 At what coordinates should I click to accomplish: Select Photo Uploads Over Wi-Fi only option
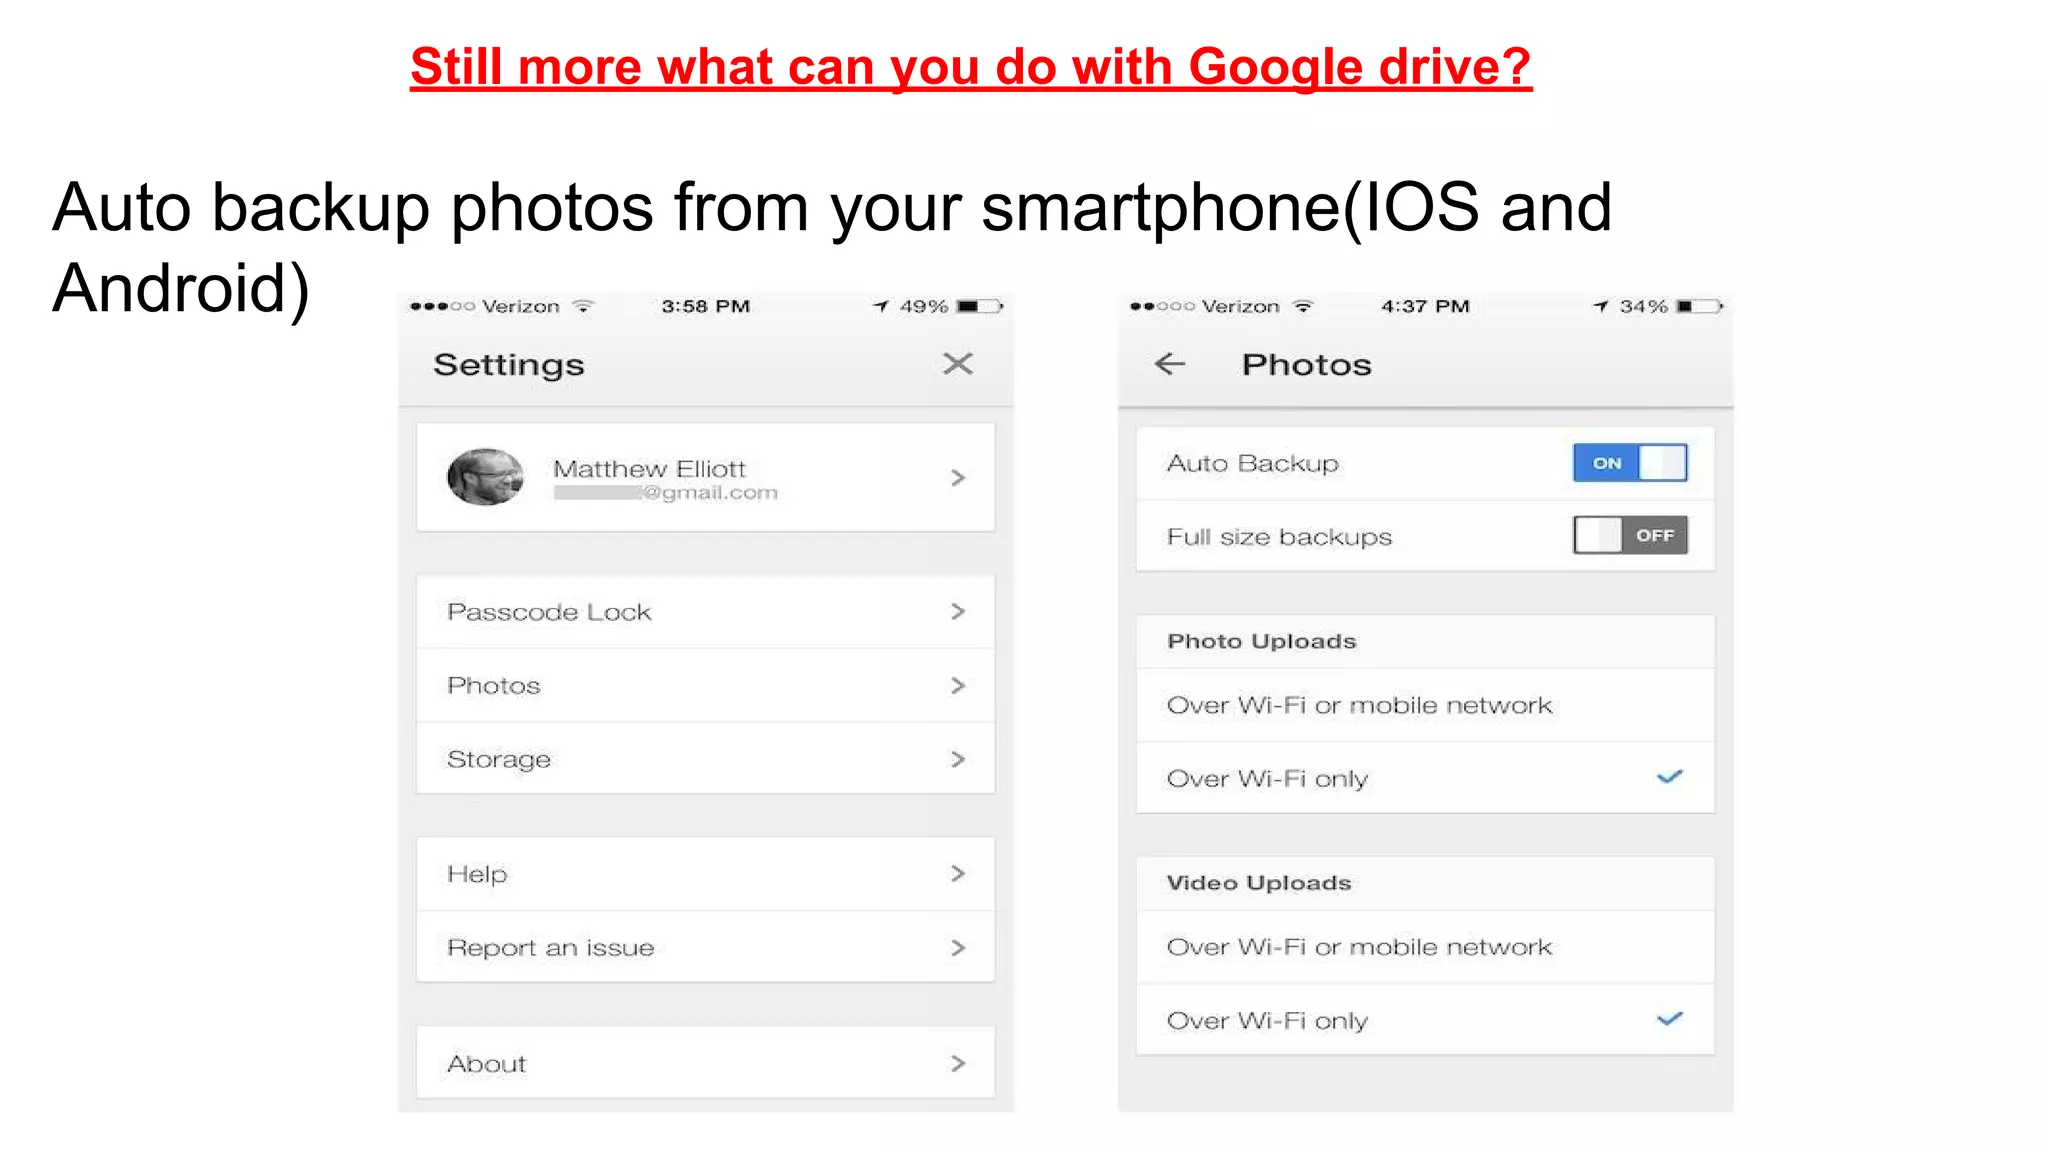coord(1425,778)
